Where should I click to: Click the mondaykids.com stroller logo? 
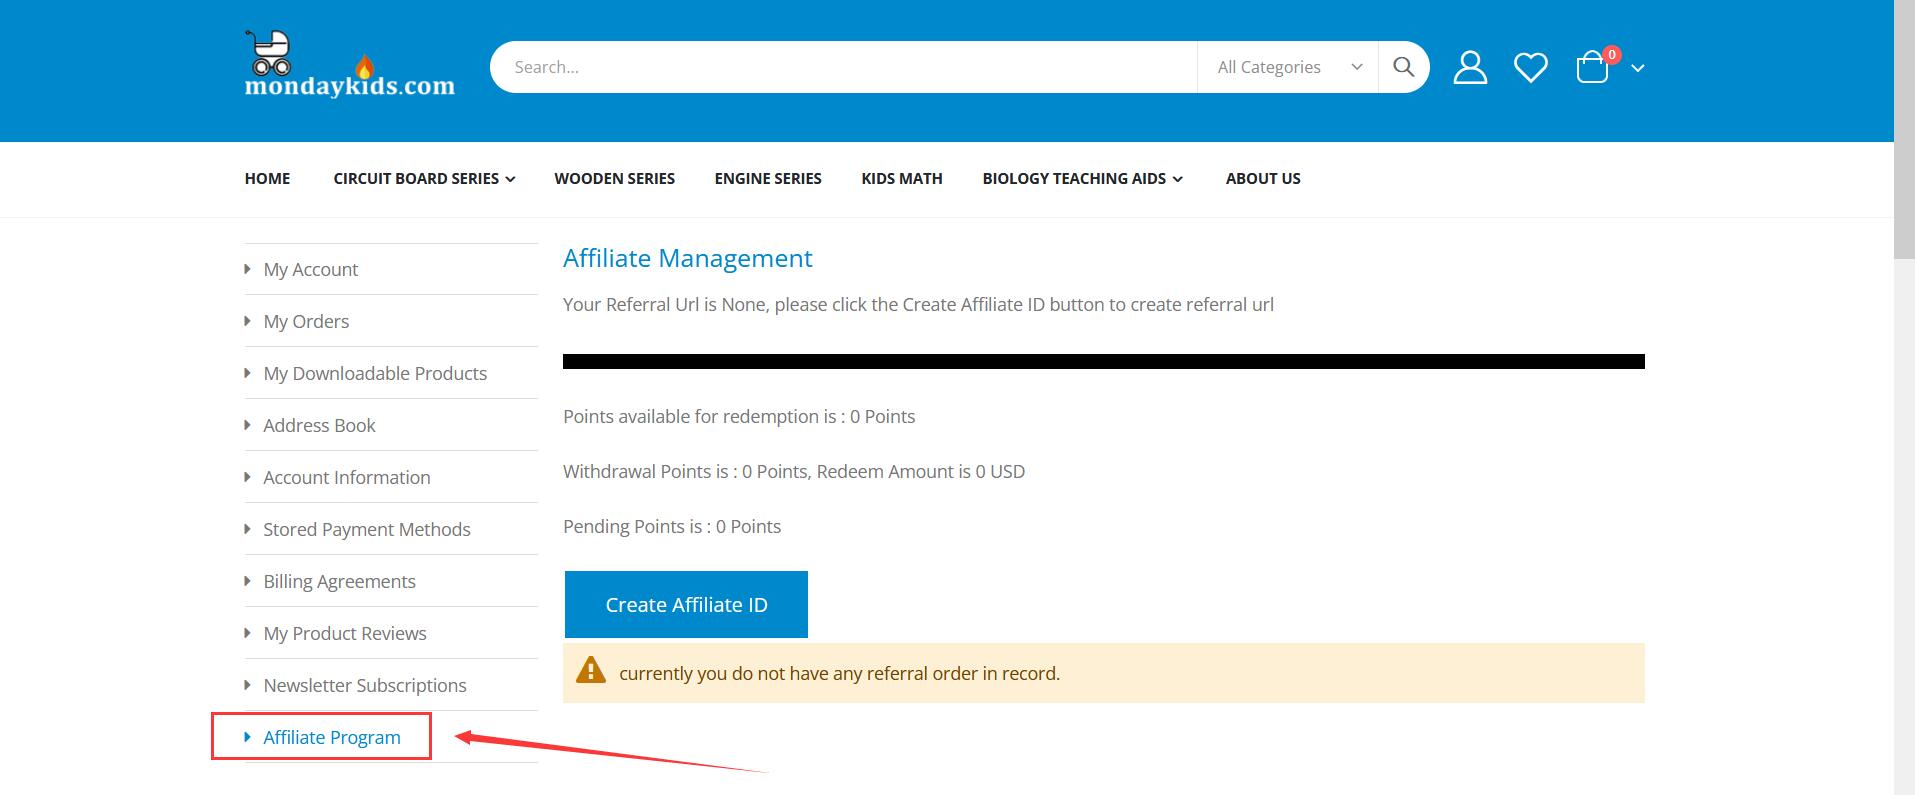point(349,65)
